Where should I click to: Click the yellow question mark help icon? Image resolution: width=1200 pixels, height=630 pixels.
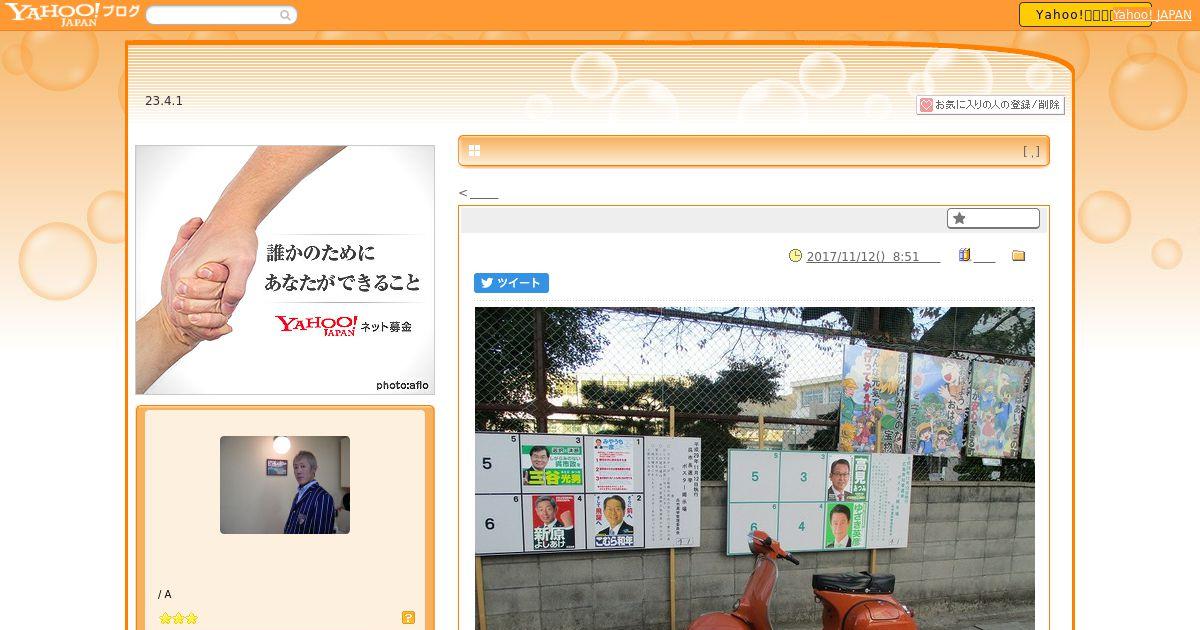[408, 618]
